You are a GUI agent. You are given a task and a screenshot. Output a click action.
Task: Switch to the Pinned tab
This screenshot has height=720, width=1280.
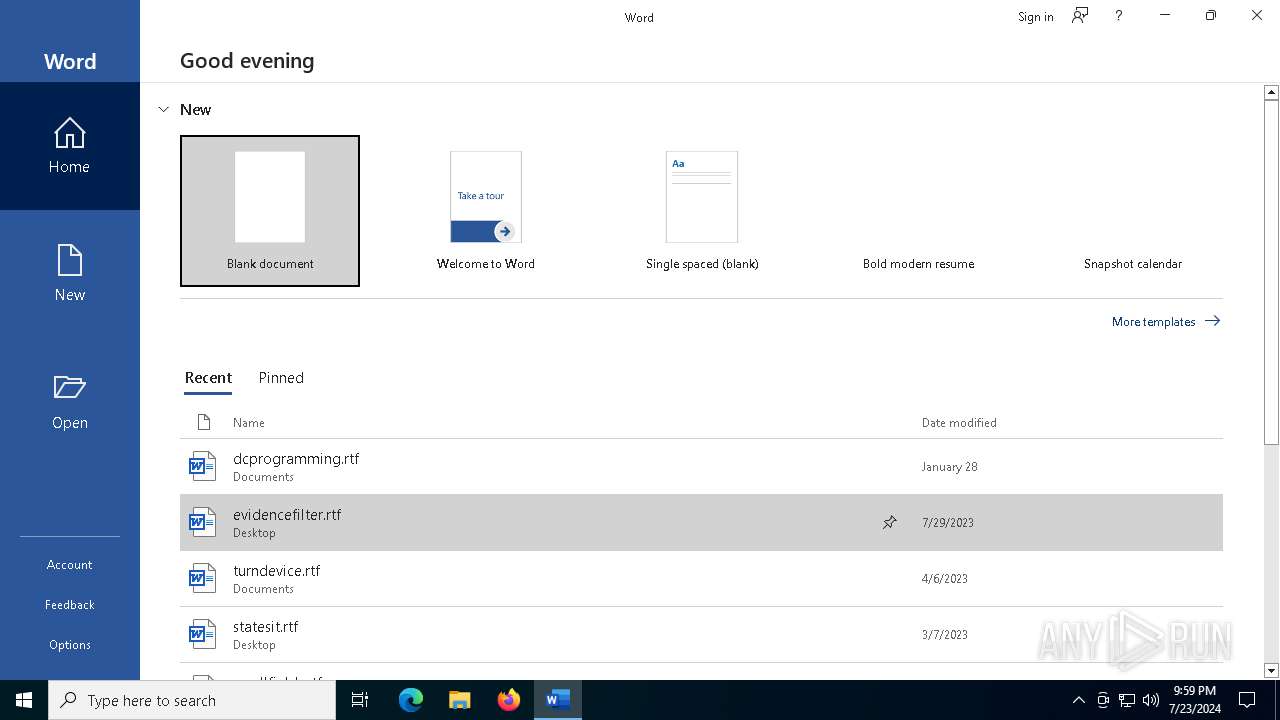coord(281,378)
